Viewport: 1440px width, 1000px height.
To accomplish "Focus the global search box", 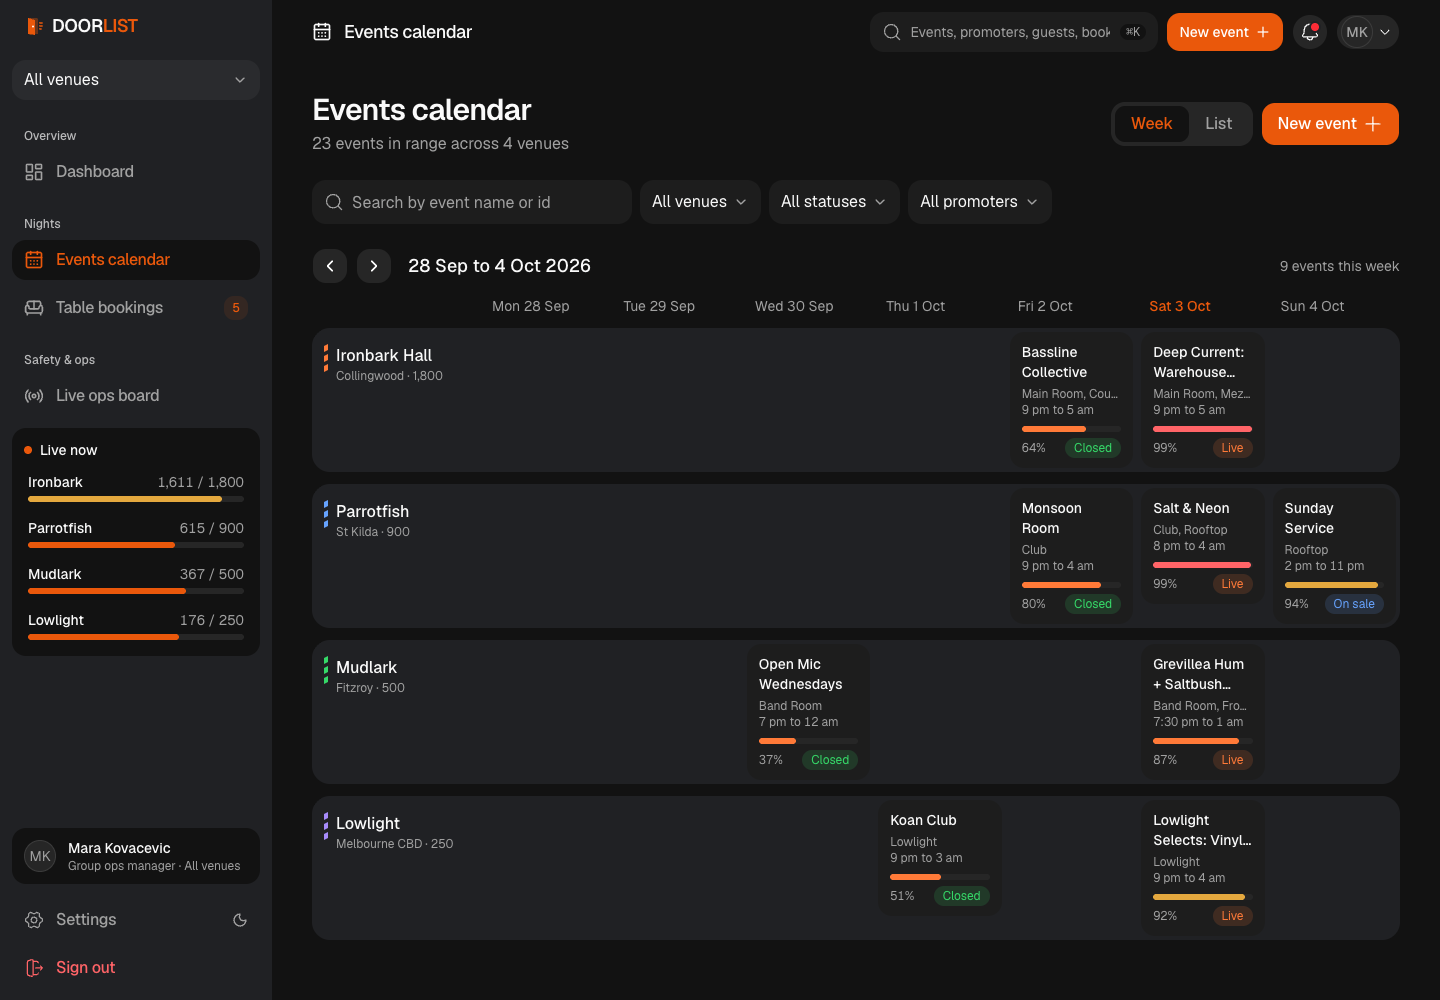I will [x=1013, y=32].
